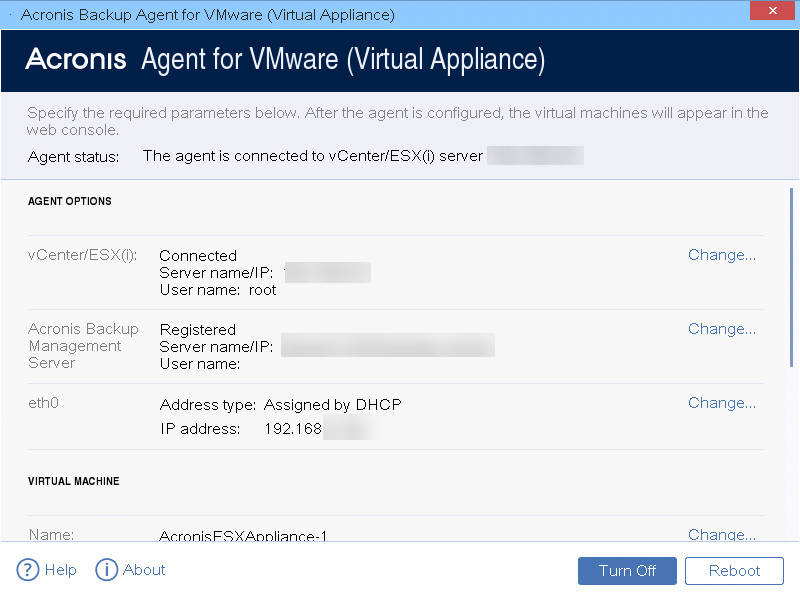
Task: Open the Help link text
Action: [x=60, y=570]
